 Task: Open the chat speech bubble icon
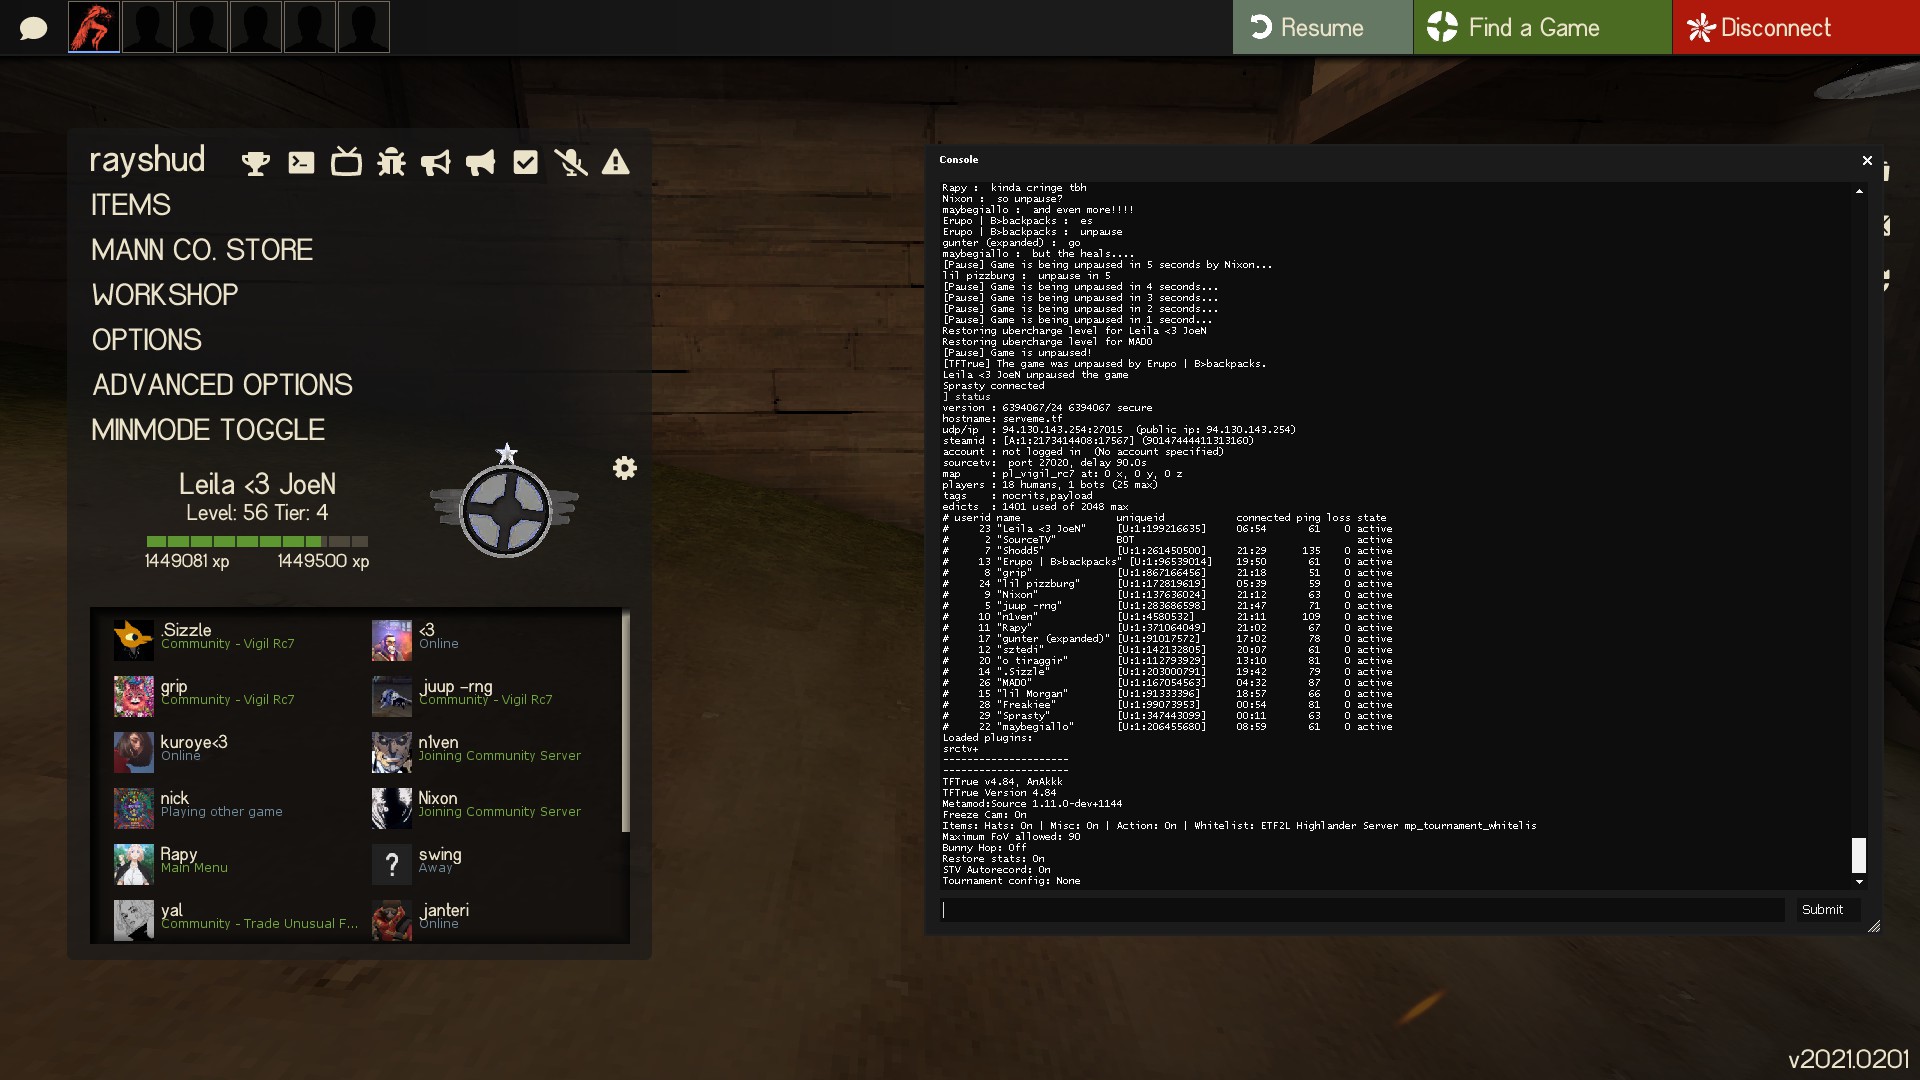click(33, 28)
